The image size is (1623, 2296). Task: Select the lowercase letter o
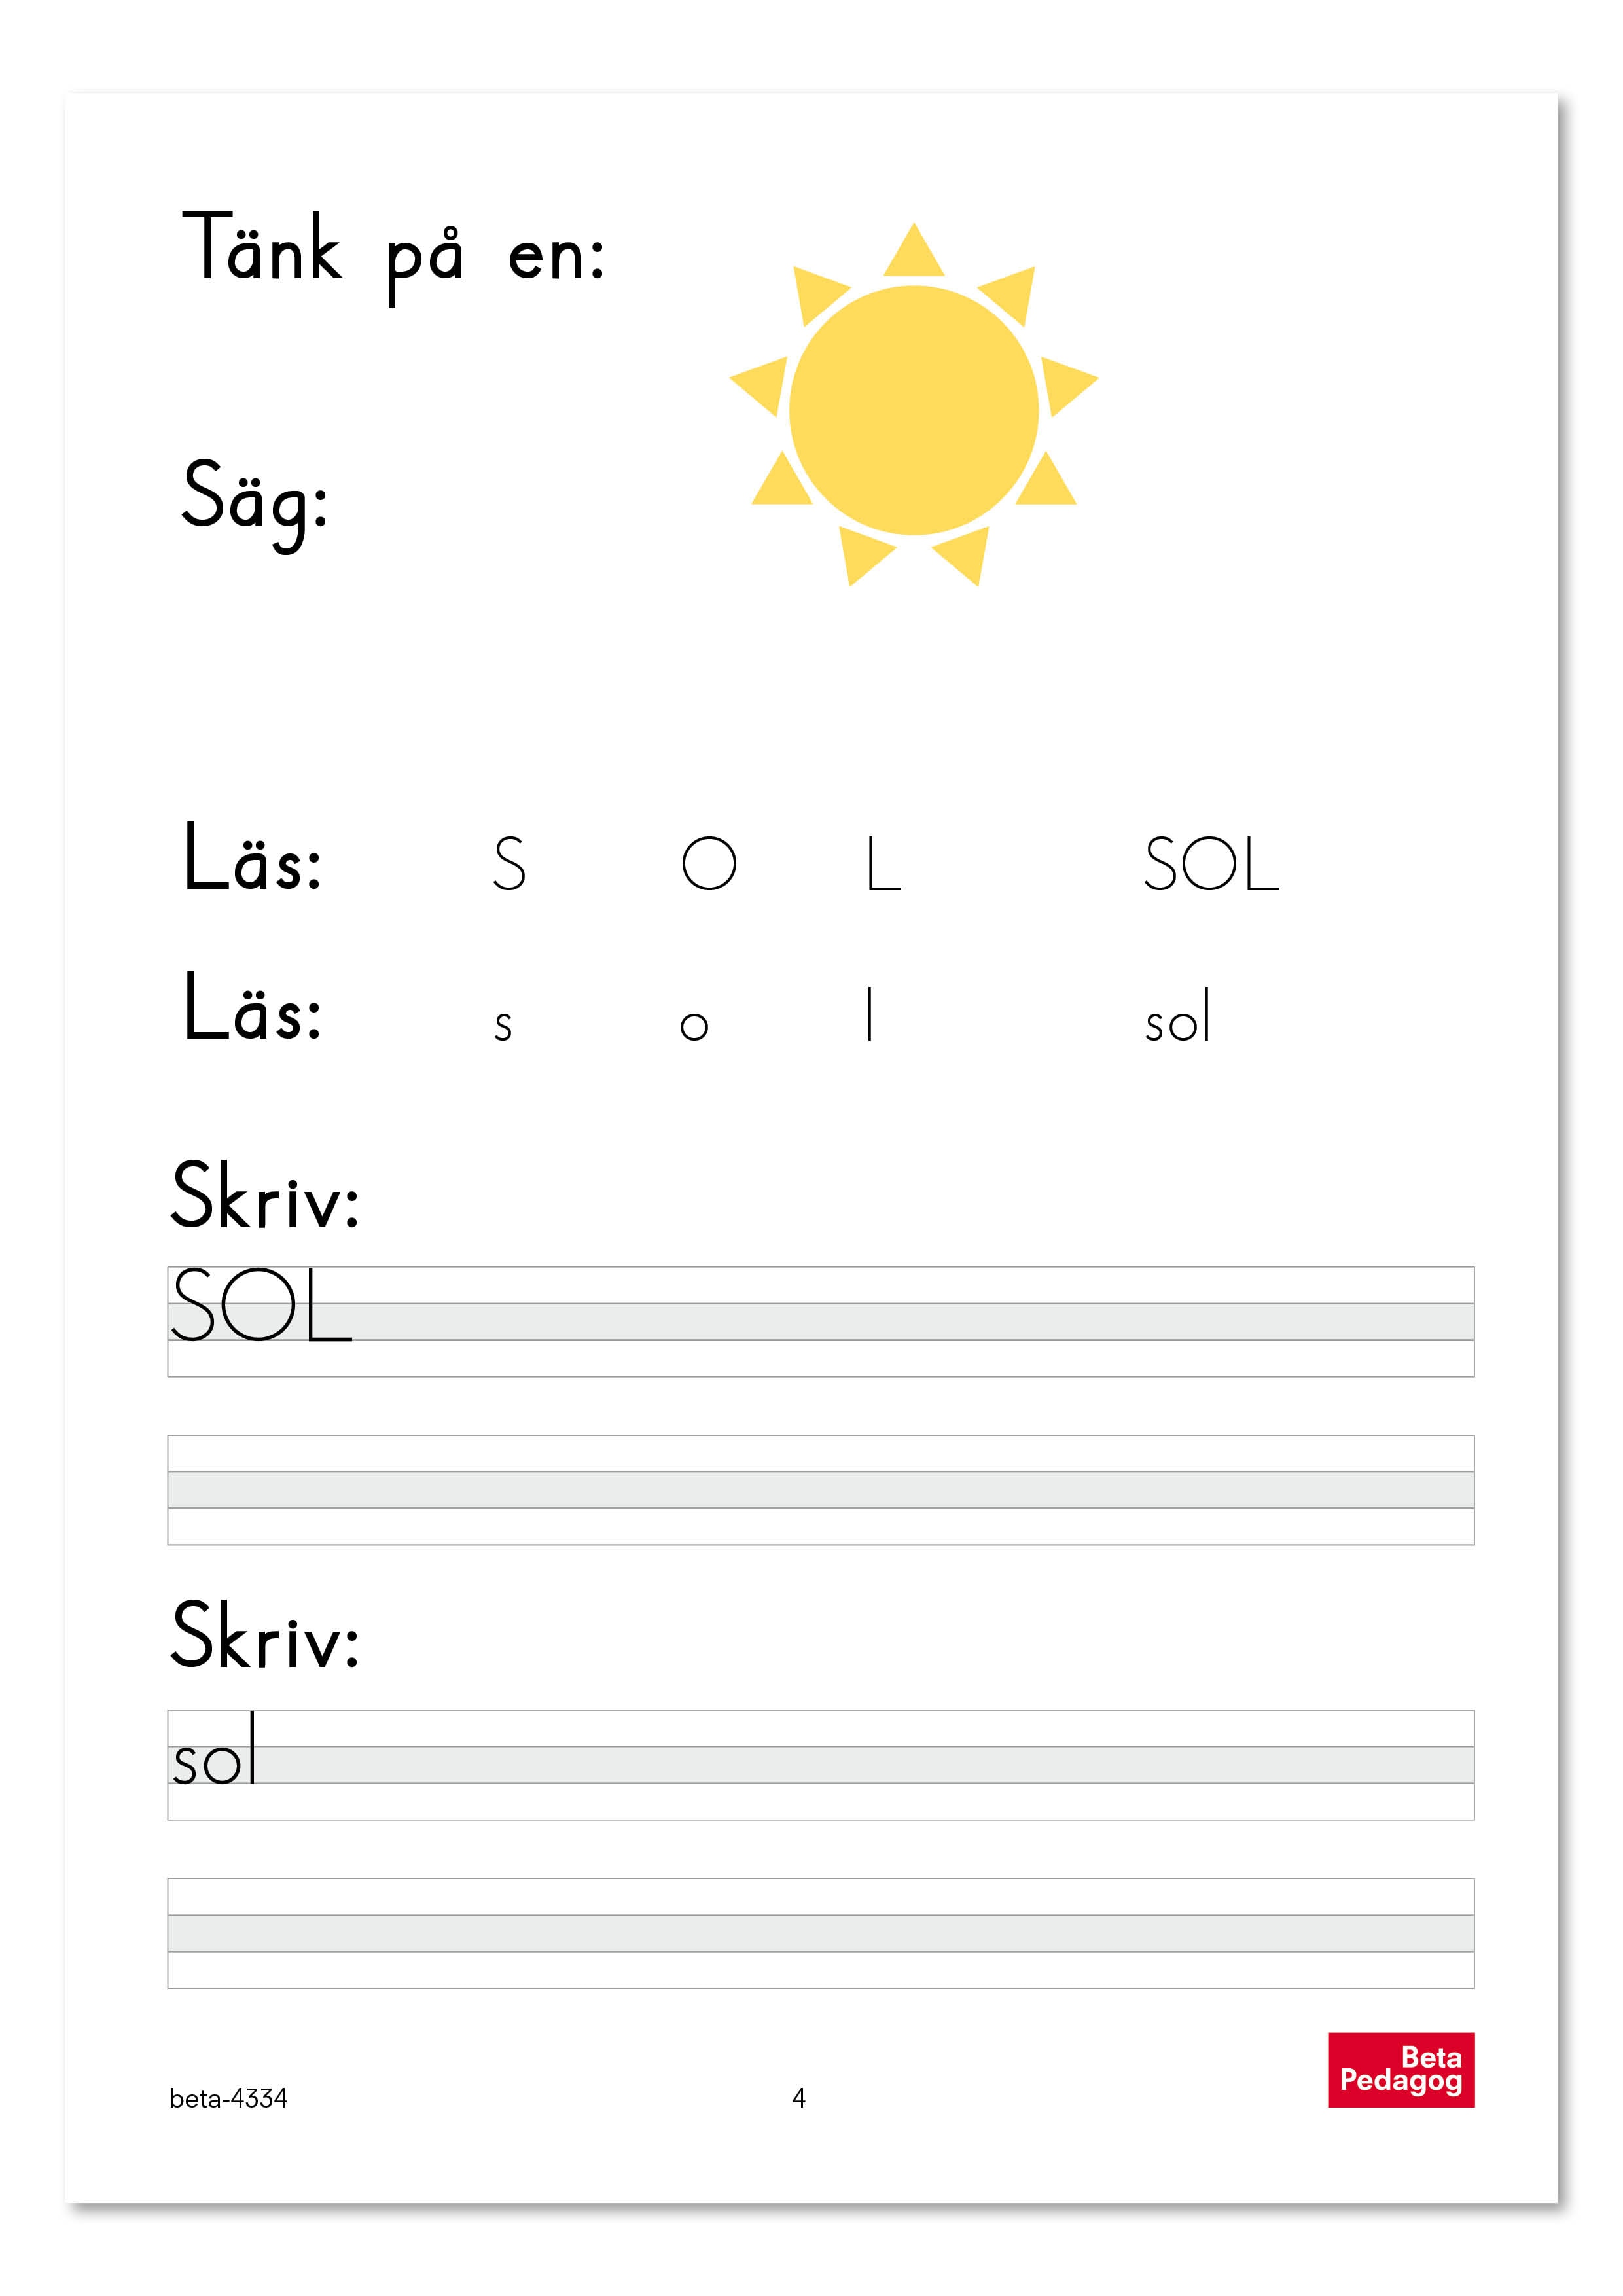tap(694, 1026)
